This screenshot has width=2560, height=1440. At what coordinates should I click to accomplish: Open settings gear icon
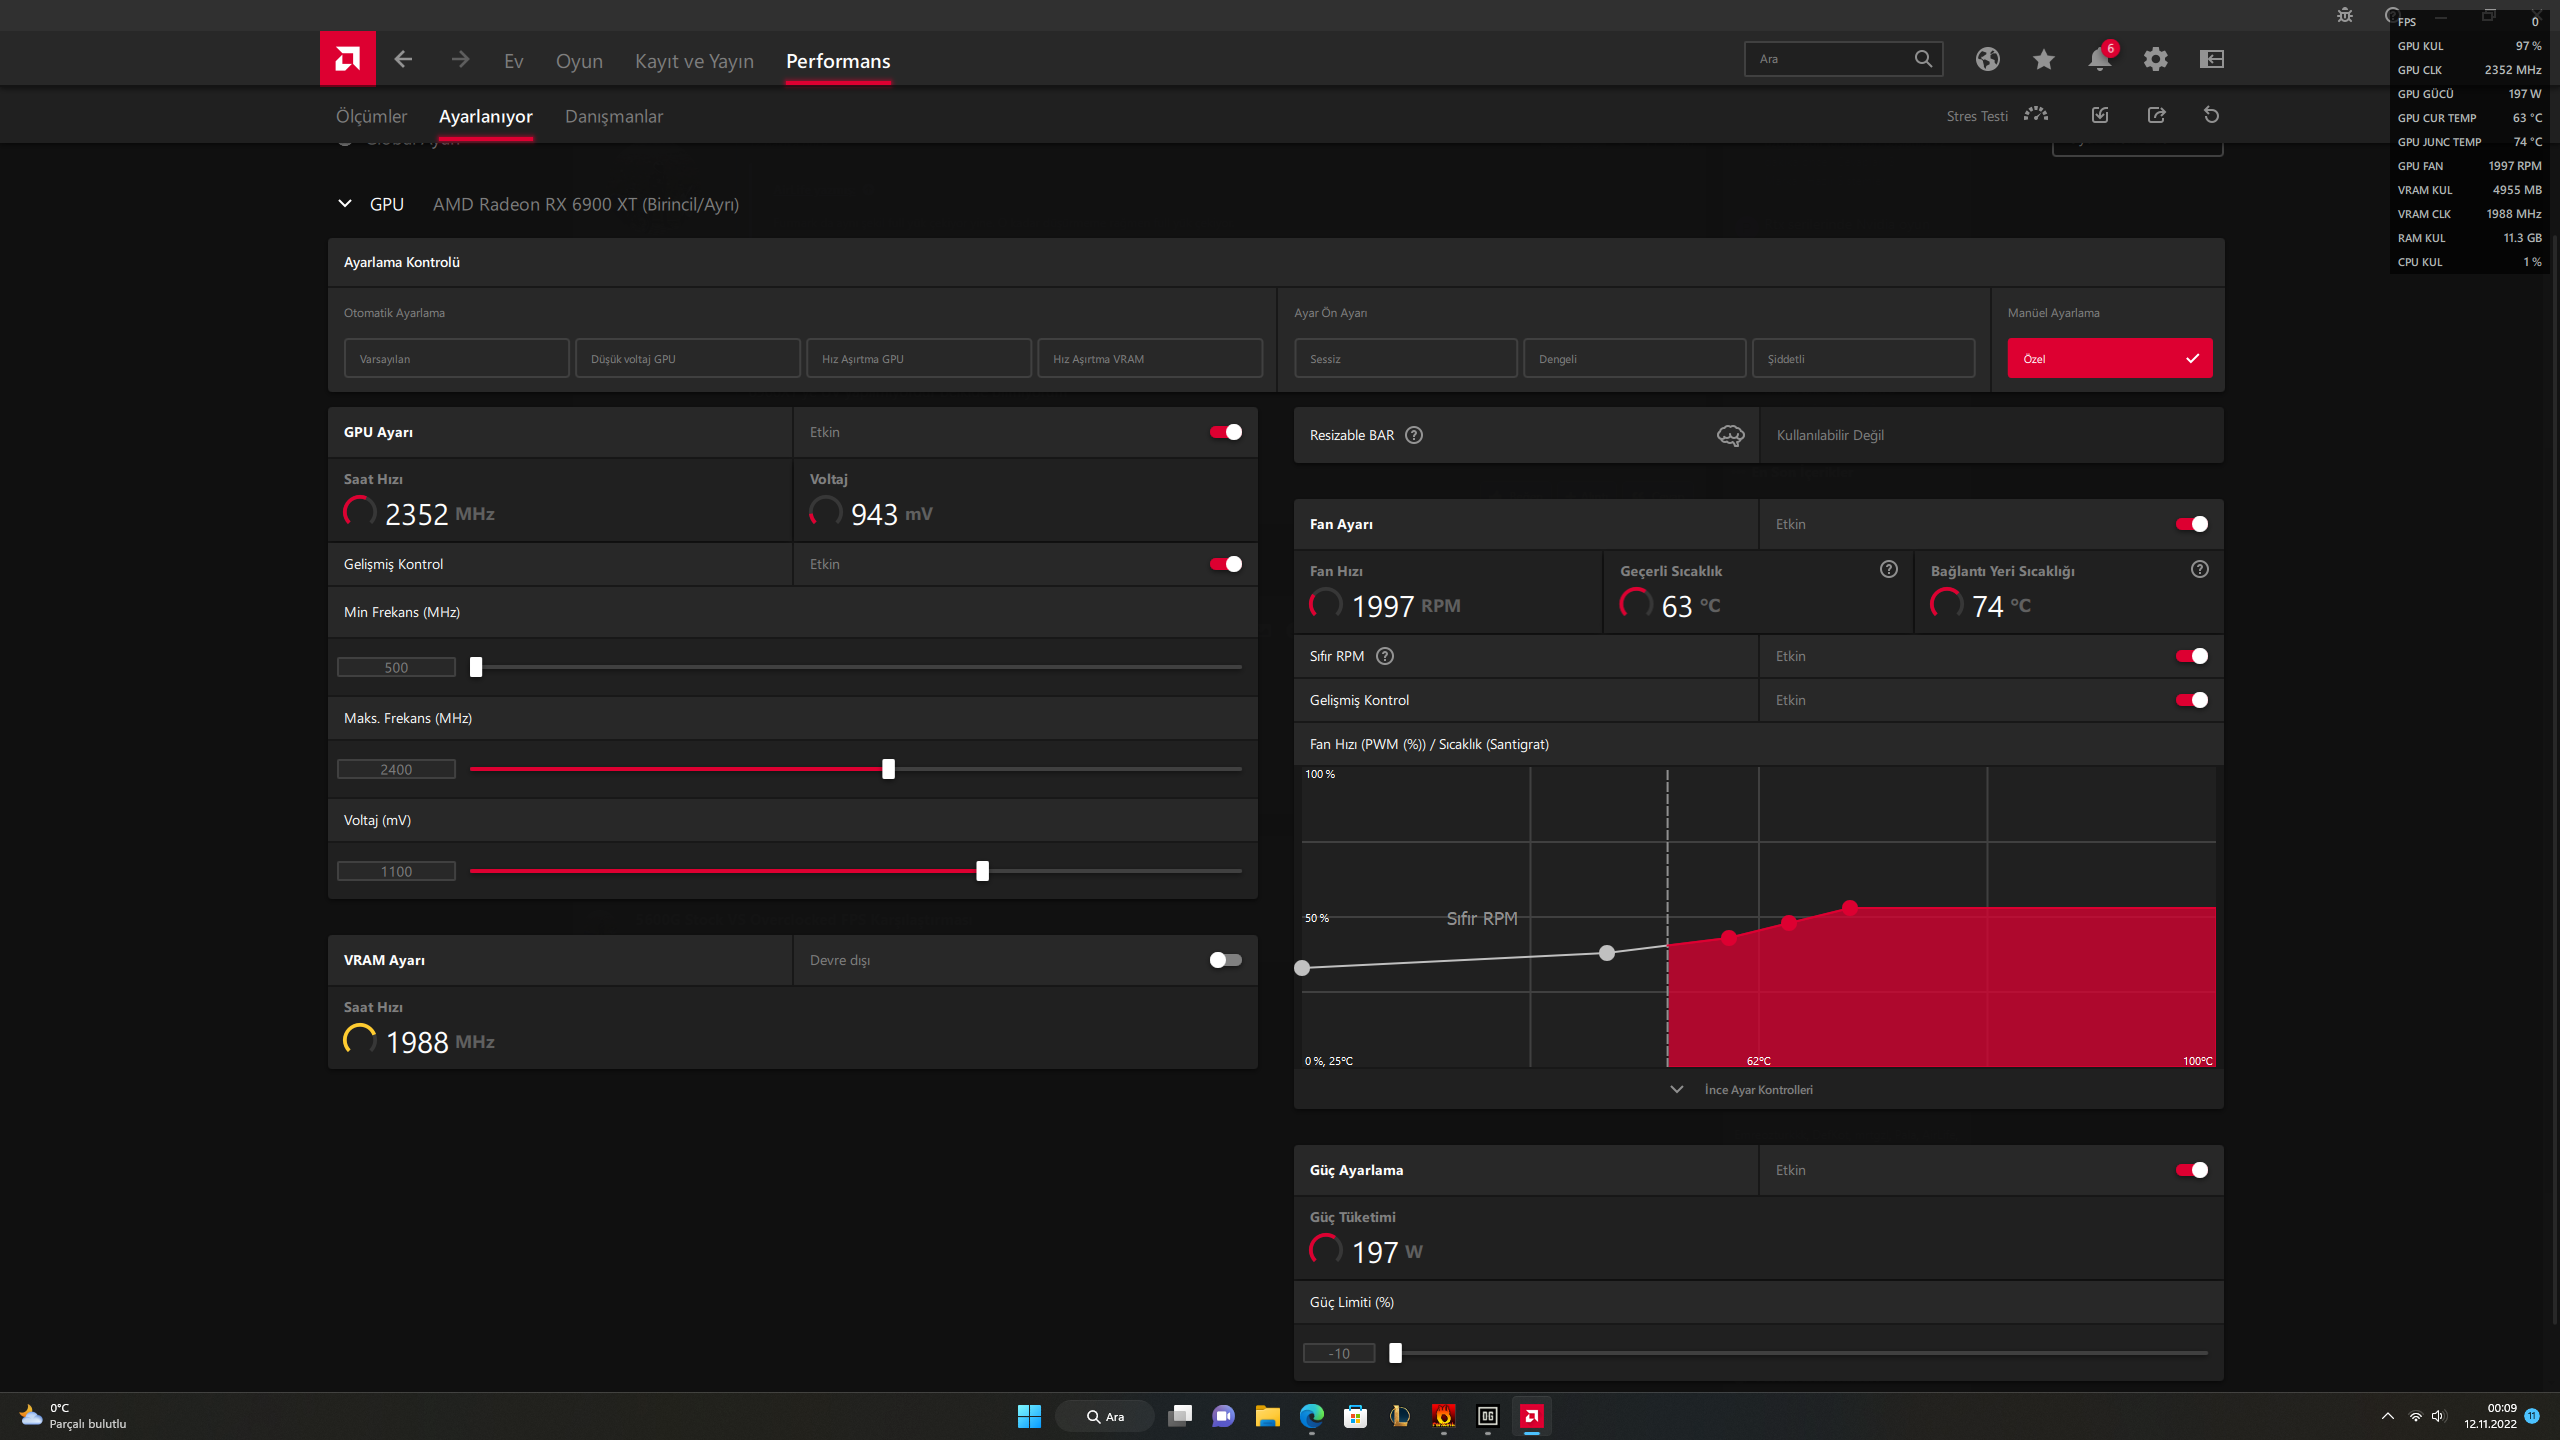(x=2155, y=59)
